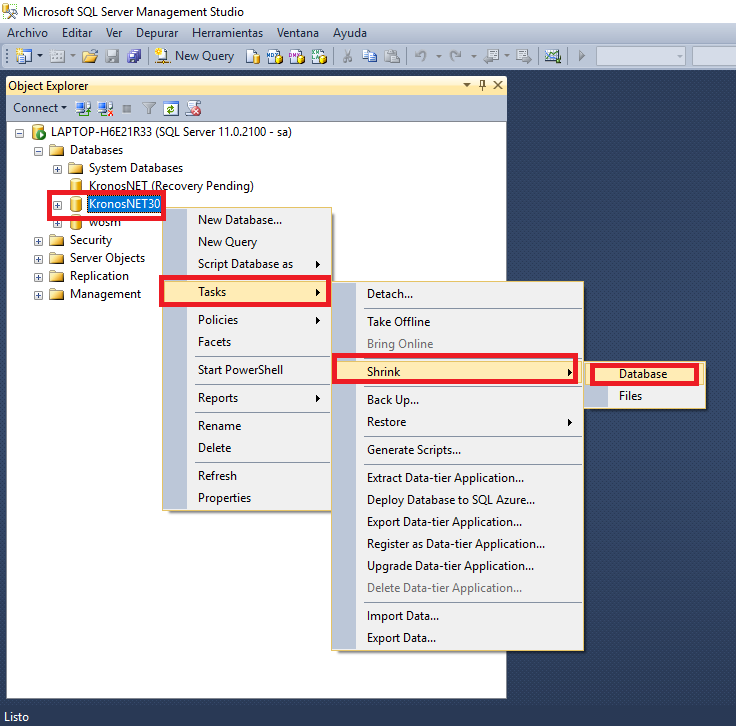The width and height of the screenshot is (736, 726).
Task: Click the Open File folder icon
Action: click(90, 56)
